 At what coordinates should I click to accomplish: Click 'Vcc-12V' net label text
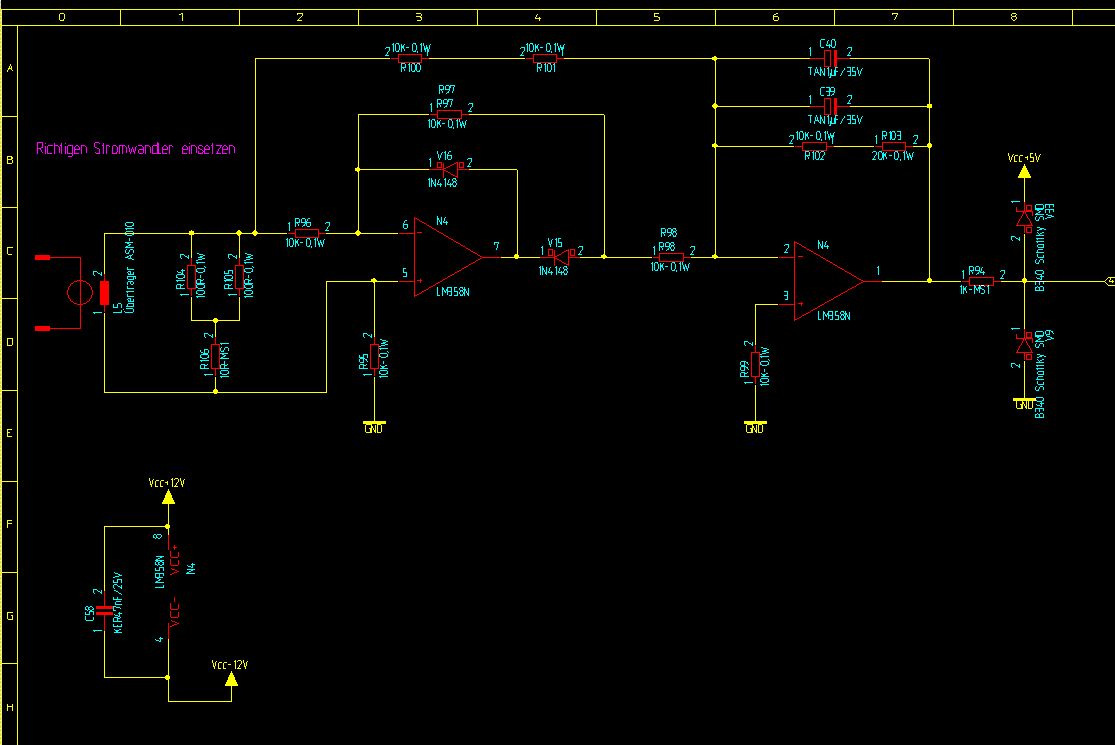[x=230, y=665]
